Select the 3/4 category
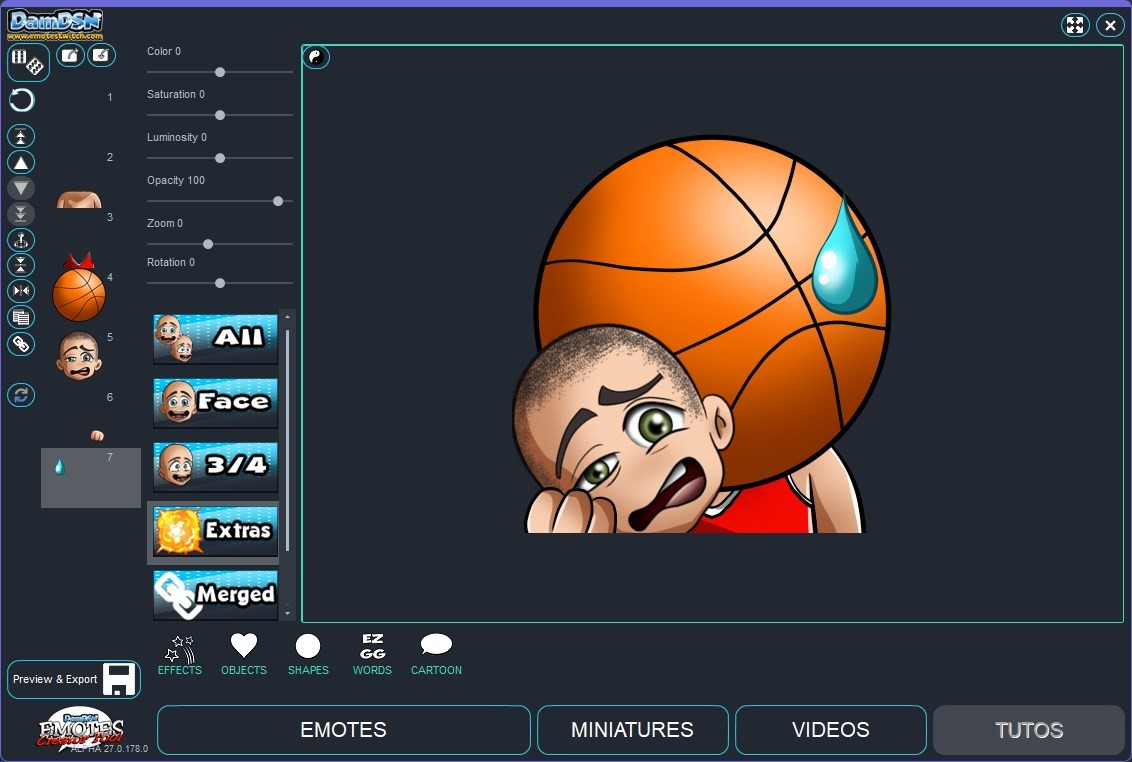 [214, 467]
